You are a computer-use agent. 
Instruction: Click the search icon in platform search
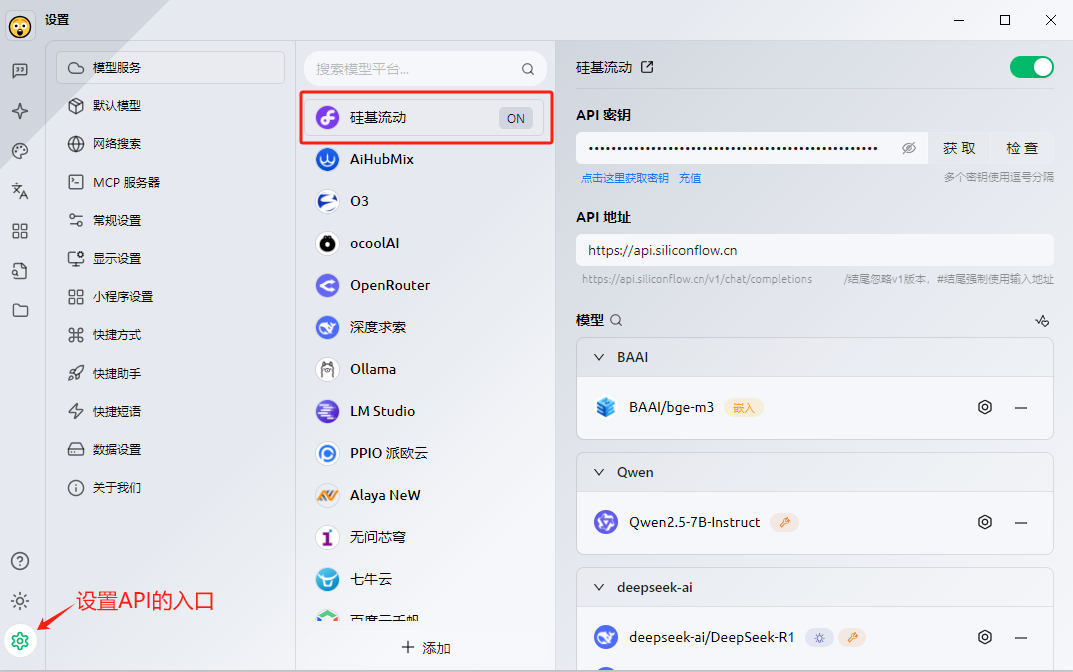coord(528,69)
